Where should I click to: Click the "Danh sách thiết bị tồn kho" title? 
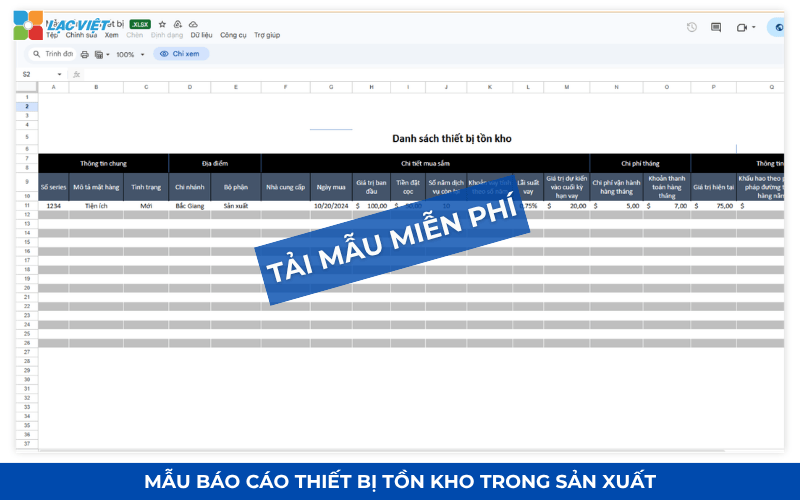pos(452,138)
